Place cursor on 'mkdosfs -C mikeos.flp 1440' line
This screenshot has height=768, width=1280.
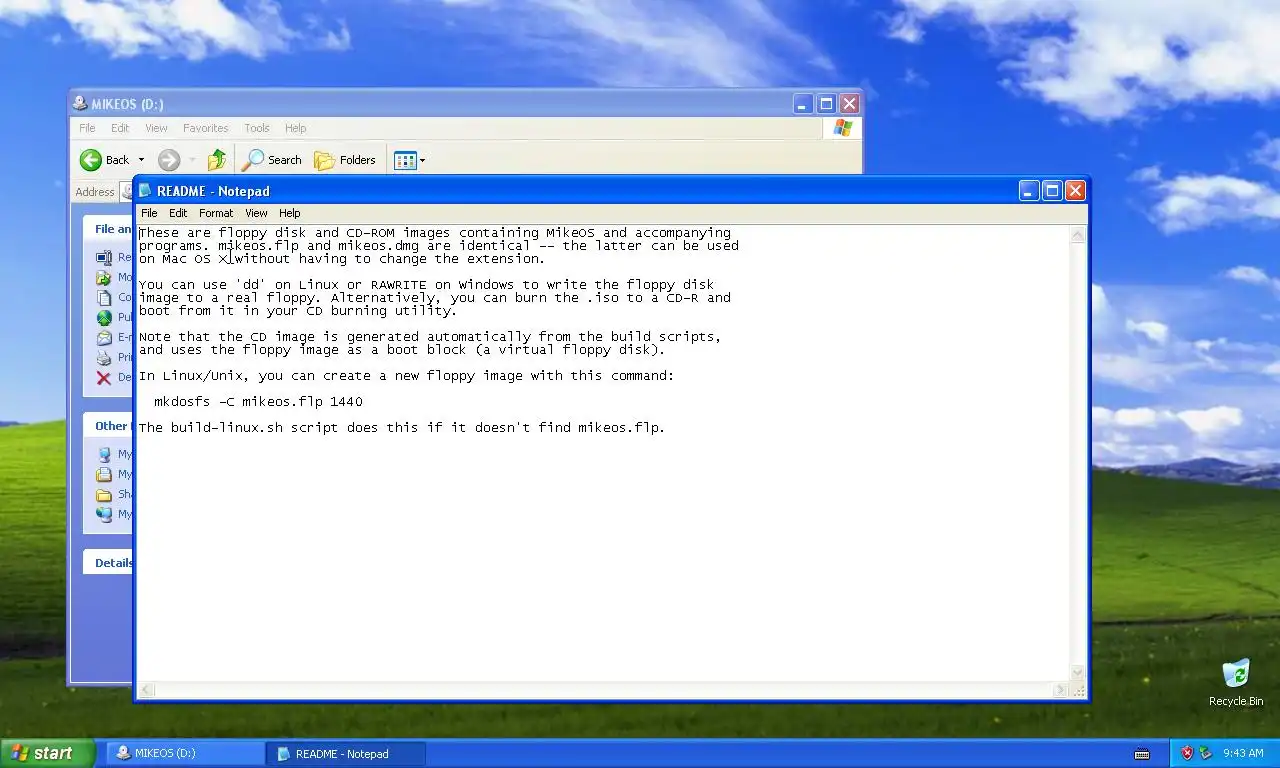click(258, 401)
